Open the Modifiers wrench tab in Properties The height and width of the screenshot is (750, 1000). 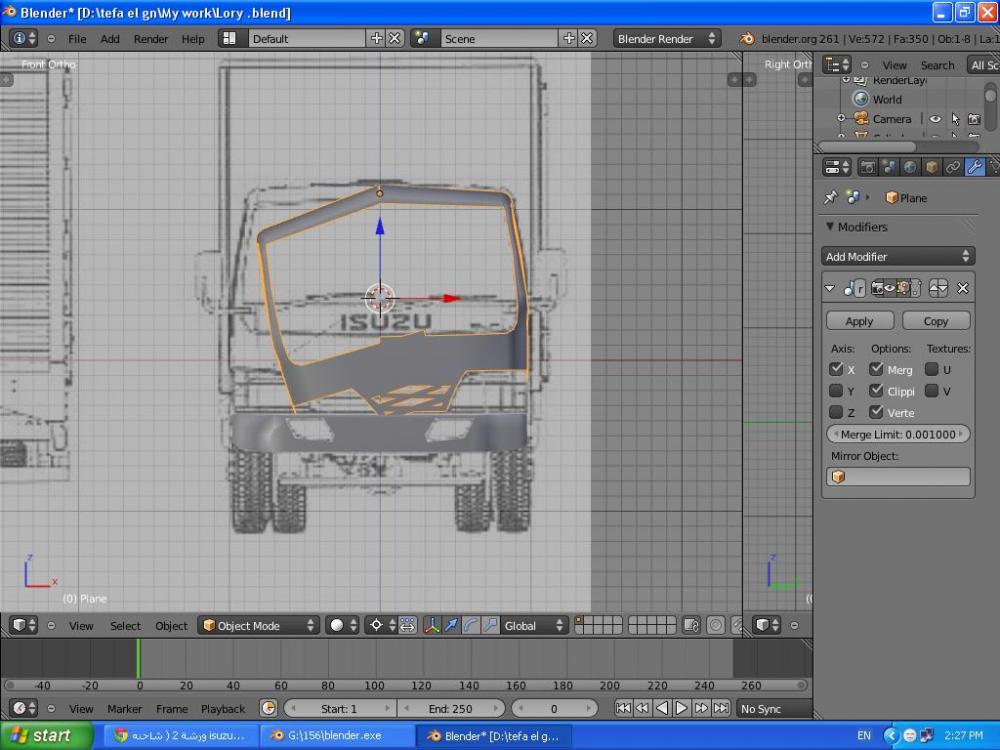[973, 167]
